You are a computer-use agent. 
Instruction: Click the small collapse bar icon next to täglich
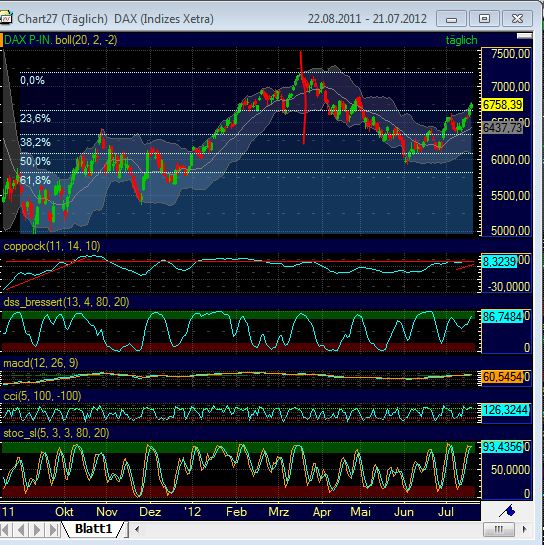click(524, 36)
